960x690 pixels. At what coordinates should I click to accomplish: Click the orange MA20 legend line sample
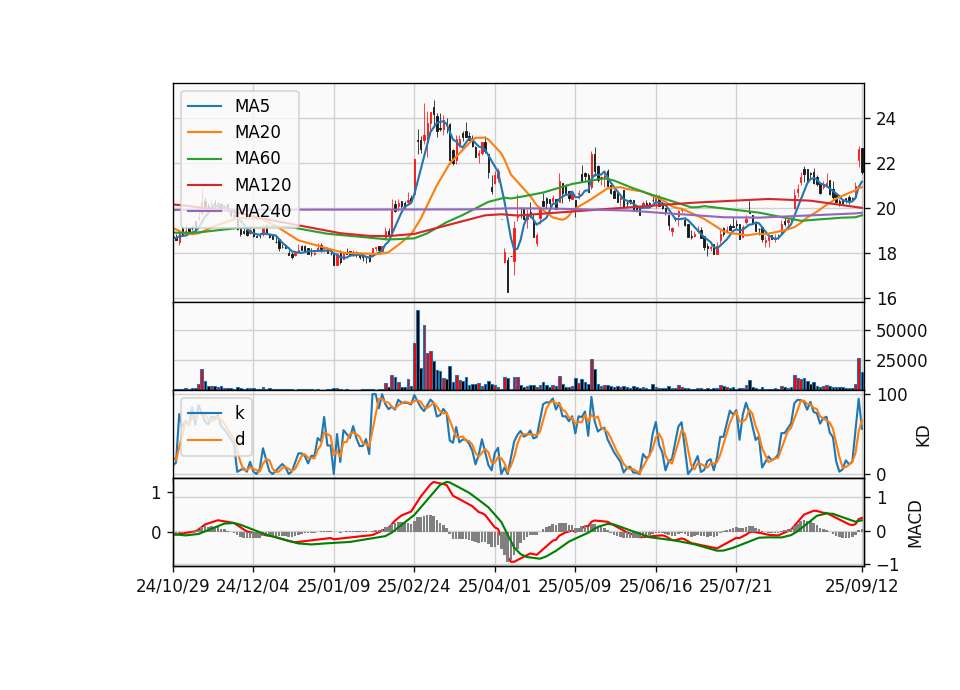(x=204, y=132)
